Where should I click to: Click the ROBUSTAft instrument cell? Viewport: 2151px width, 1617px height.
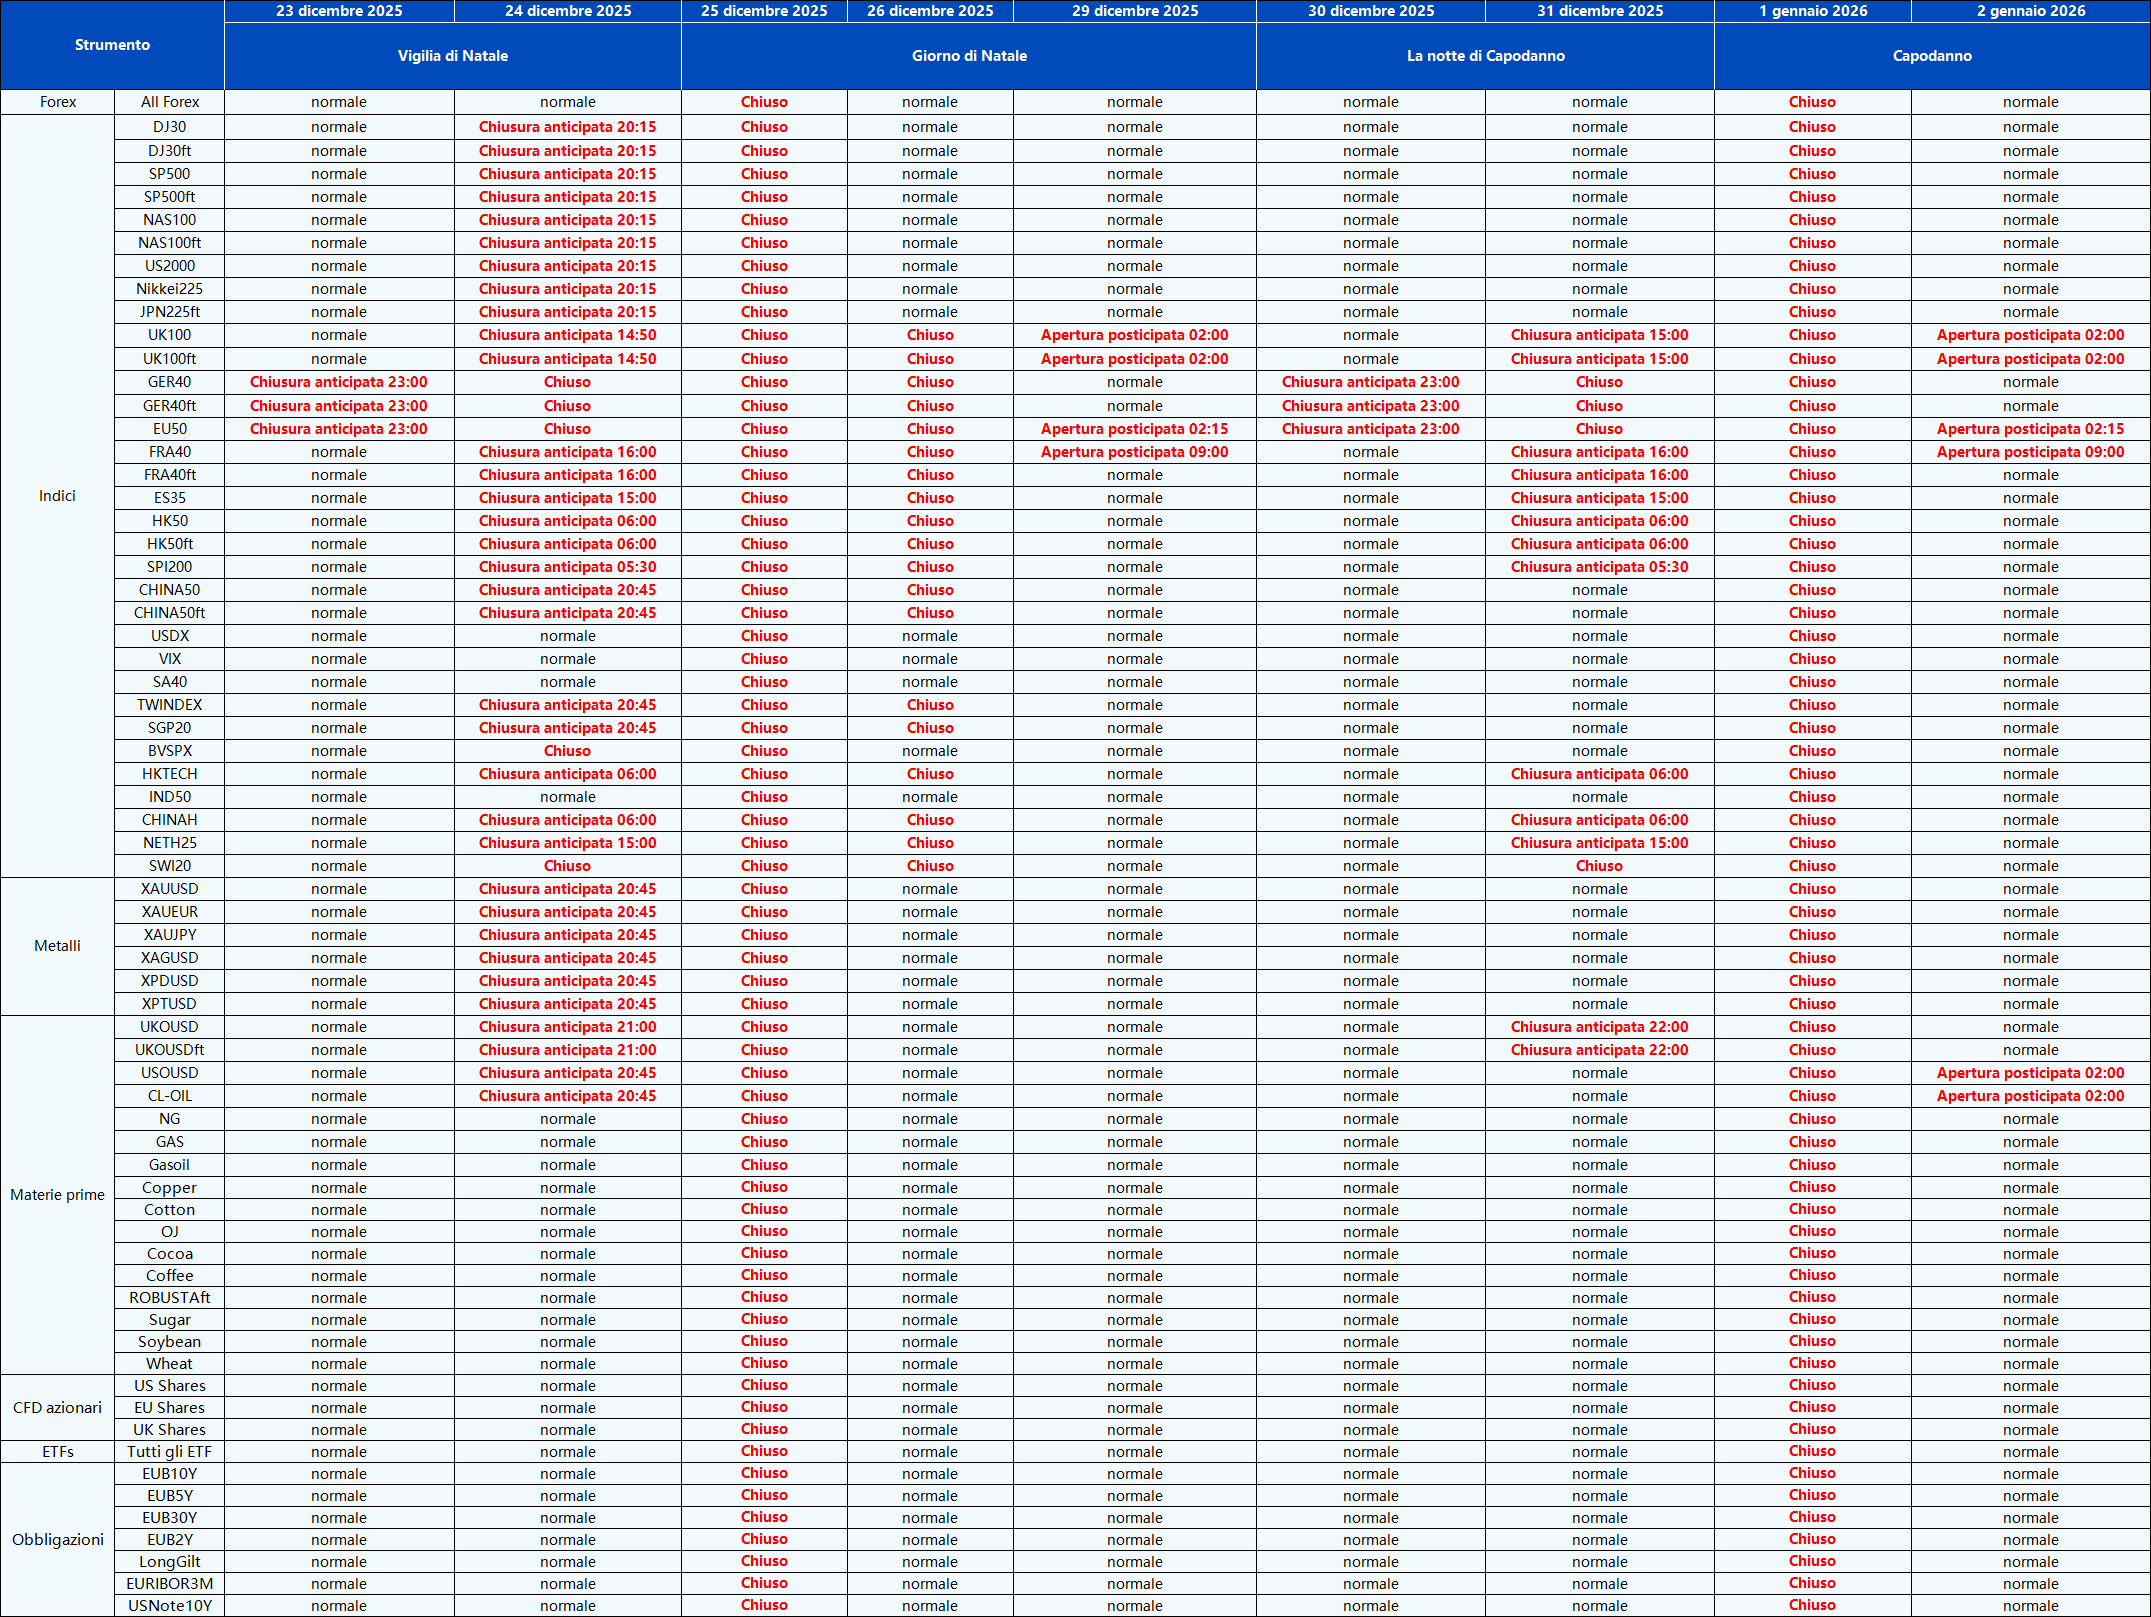pos(170,1298)
